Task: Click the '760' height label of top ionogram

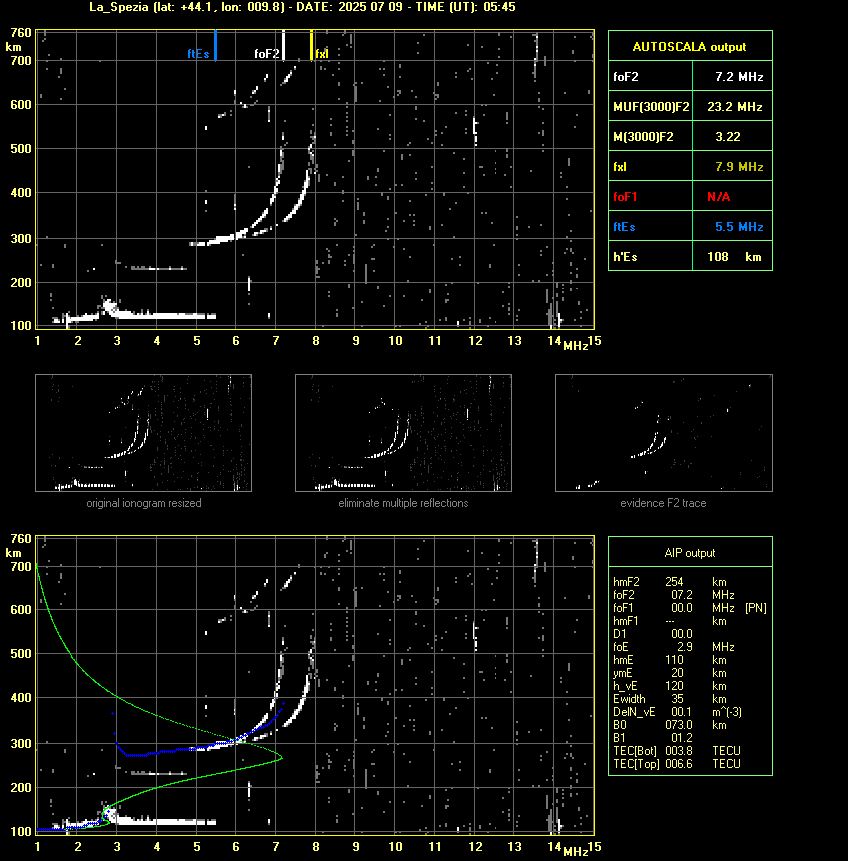Action: (x=21, y=33)
